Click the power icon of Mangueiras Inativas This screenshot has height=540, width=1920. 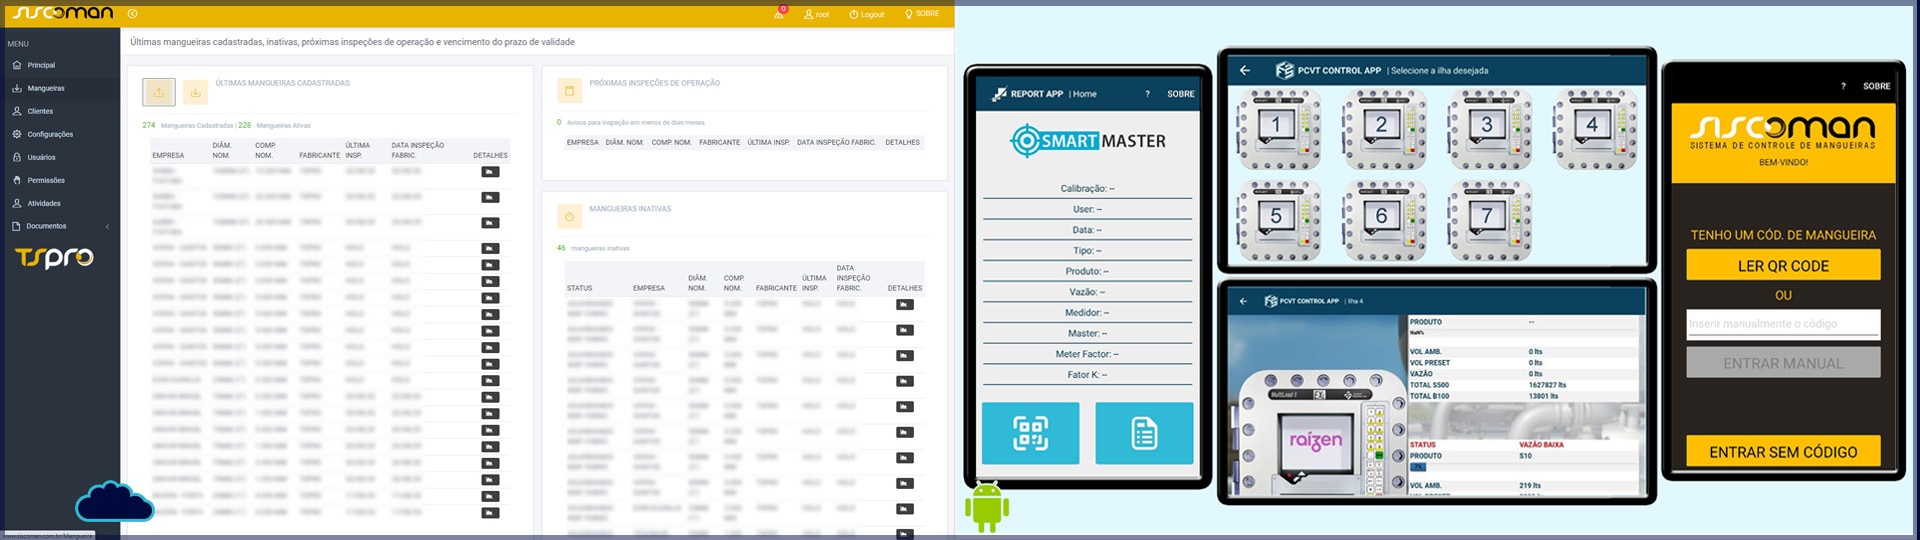(x=569, y=216)
